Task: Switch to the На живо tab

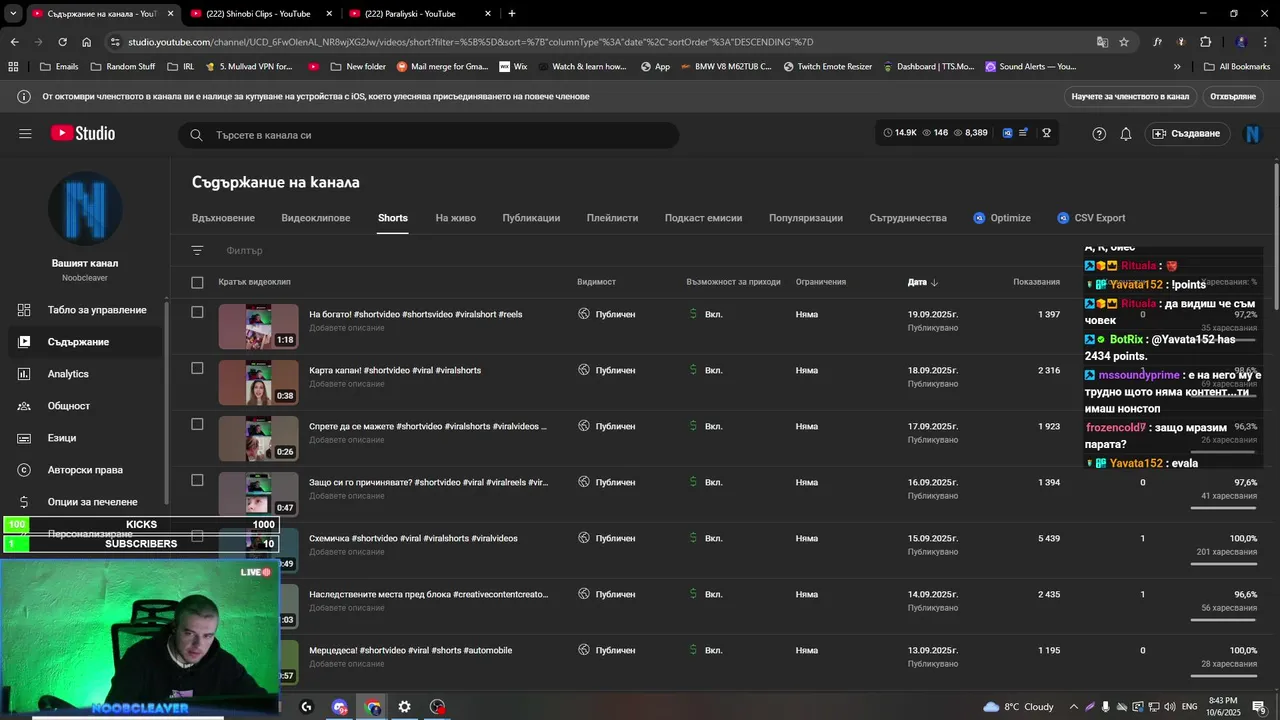Action: pos(455,218)
